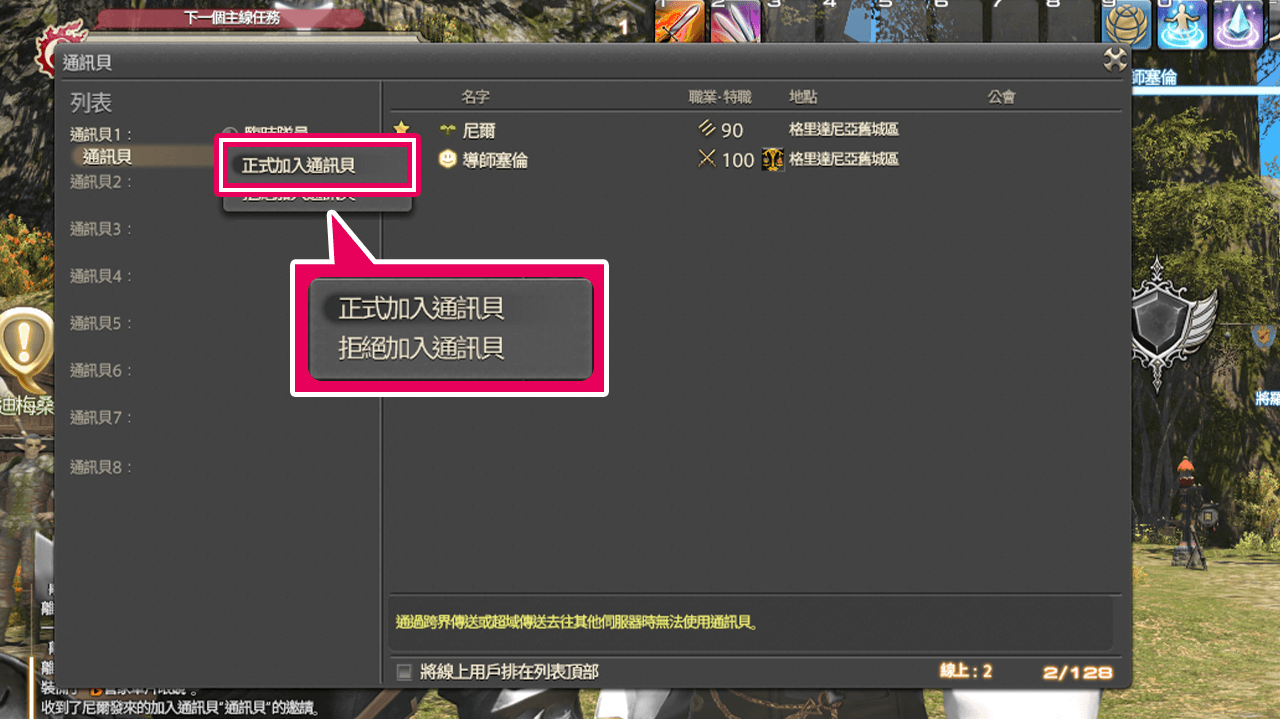Click the 下一個主線任務 banner at top

(232, 18)
